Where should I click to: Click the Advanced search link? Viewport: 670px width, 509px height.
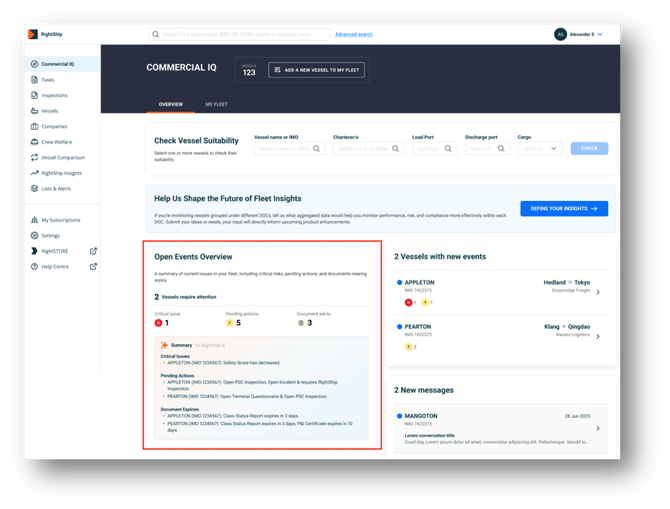354,34
